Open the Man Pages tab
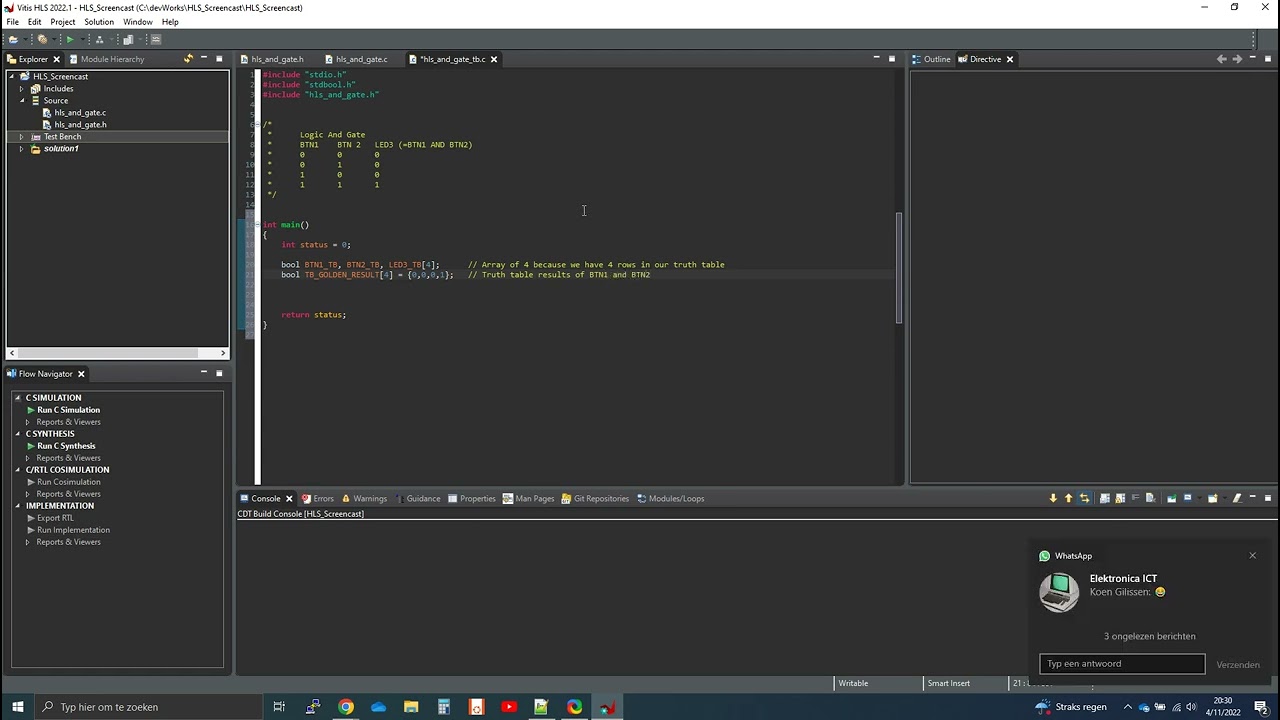The image size is (1280, 720). tap(528, 498)
